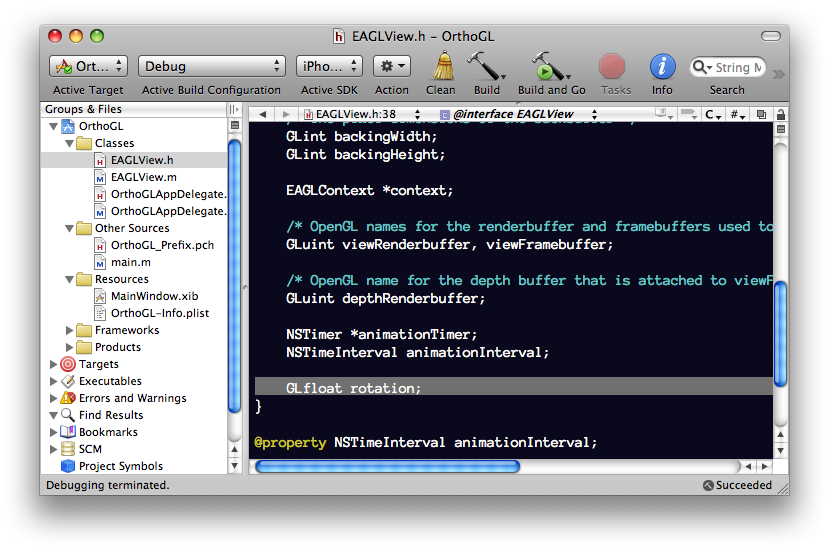This screenshot has height=550, width=829.
Task: Select EAGLView.m file
Action: (134, 177)
